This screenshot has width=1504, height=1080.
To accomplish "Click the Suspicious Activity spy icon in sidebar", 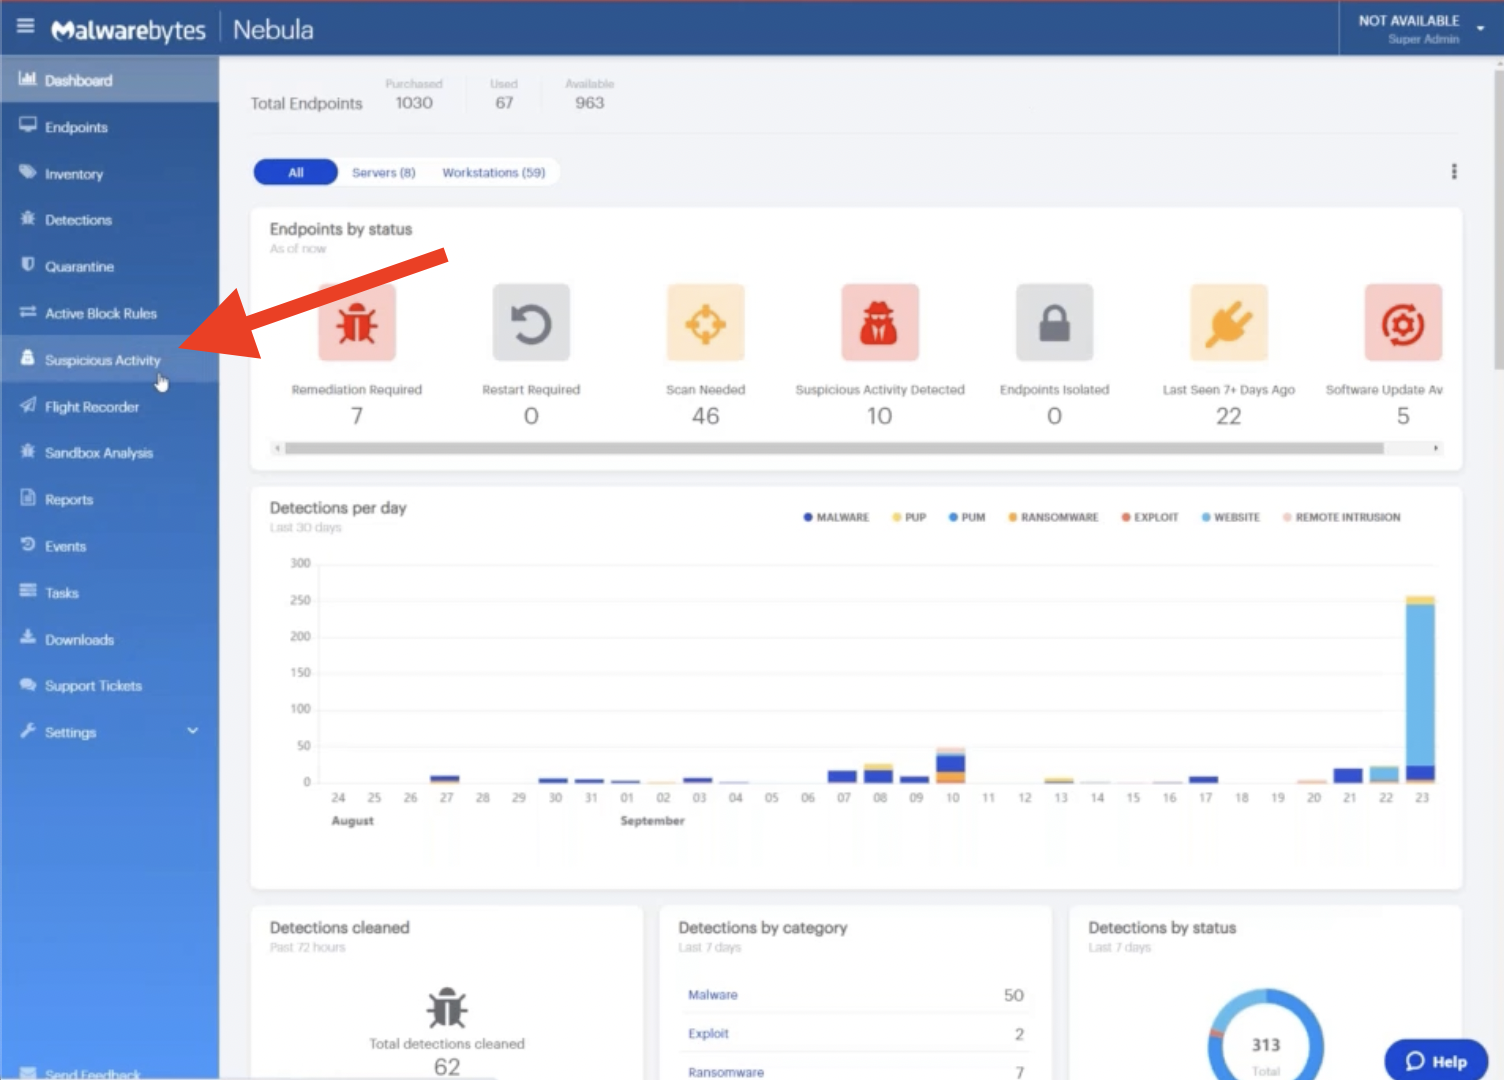I will coord(27,358).
